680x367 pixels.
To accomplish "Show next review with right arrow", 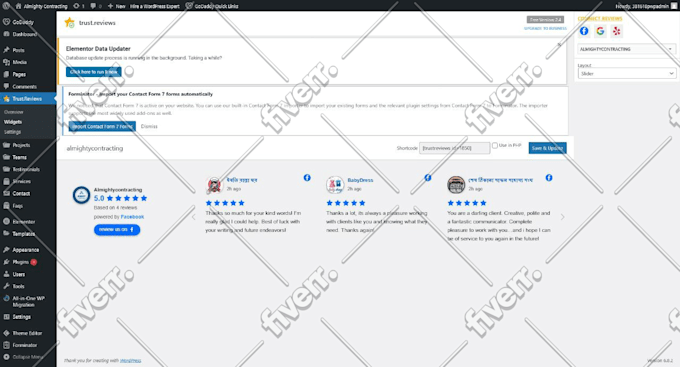I will click(562, 217).
